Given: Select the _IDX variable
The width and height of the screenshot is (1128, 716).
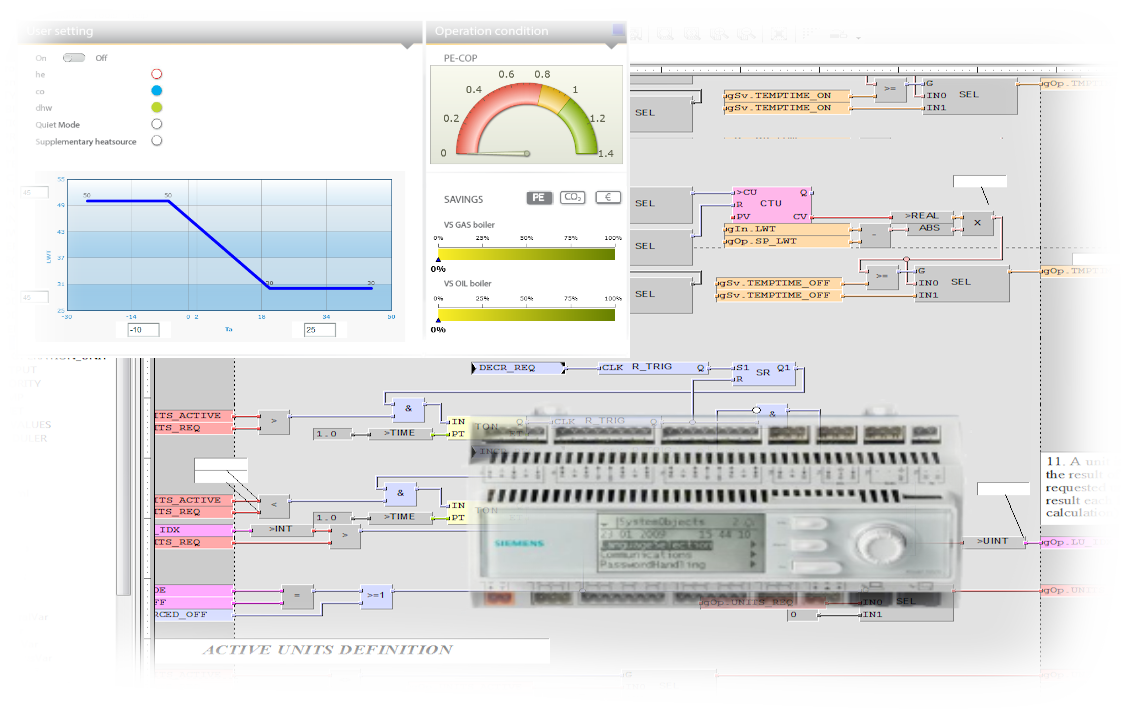Looking at the screenshot, I should click(193, 530).
